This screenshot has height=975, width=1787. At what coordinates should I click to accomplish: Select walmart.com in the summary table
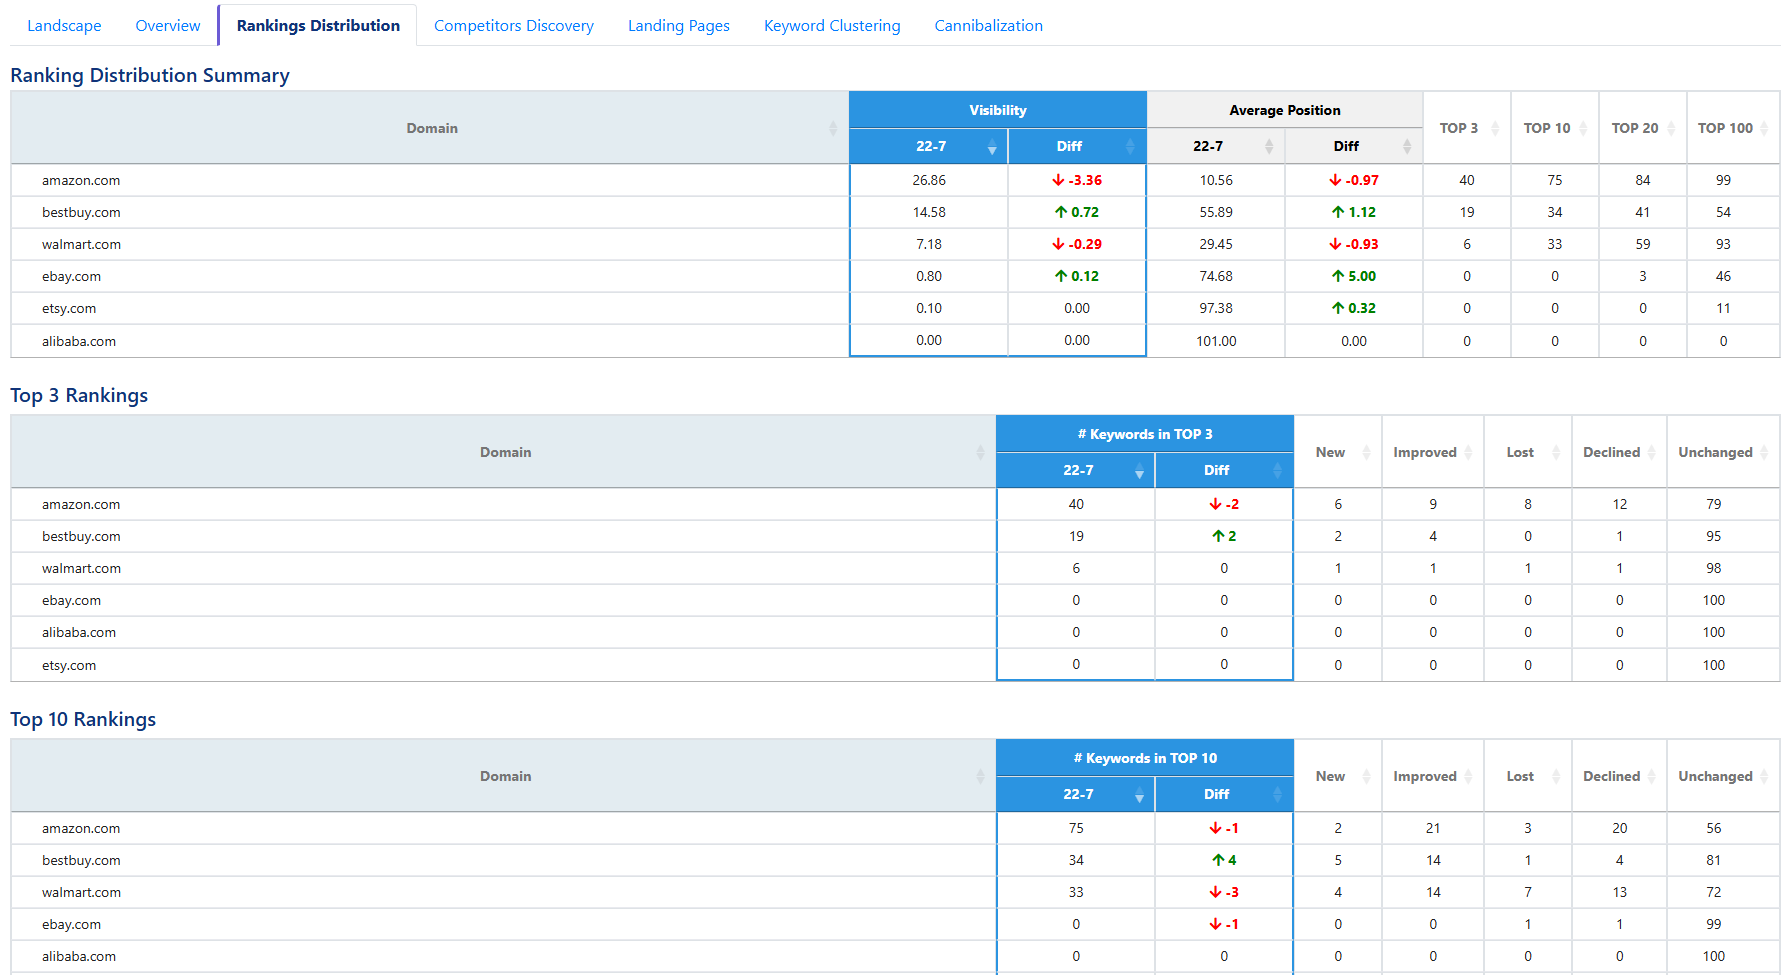click(x=81, y=245)
